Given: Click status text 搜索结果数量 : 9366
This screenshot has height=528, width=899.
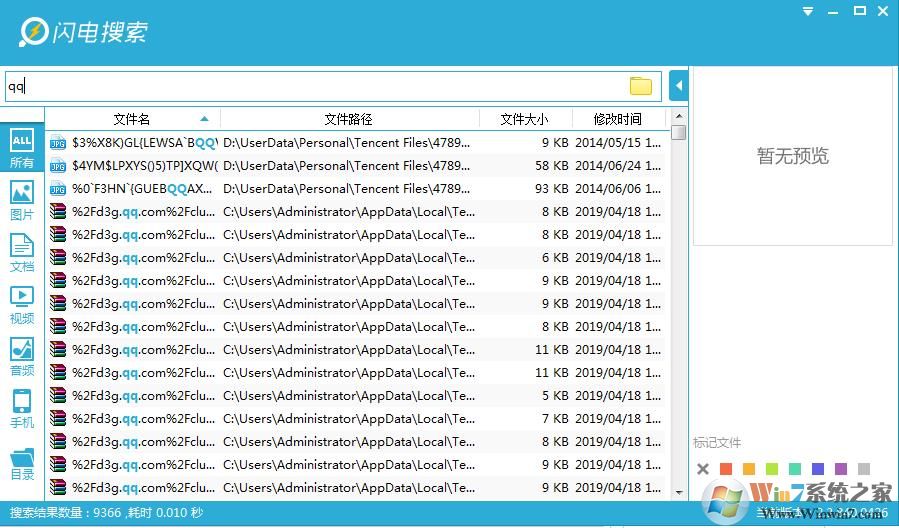Looking at the screenshot, I should 65,513.
